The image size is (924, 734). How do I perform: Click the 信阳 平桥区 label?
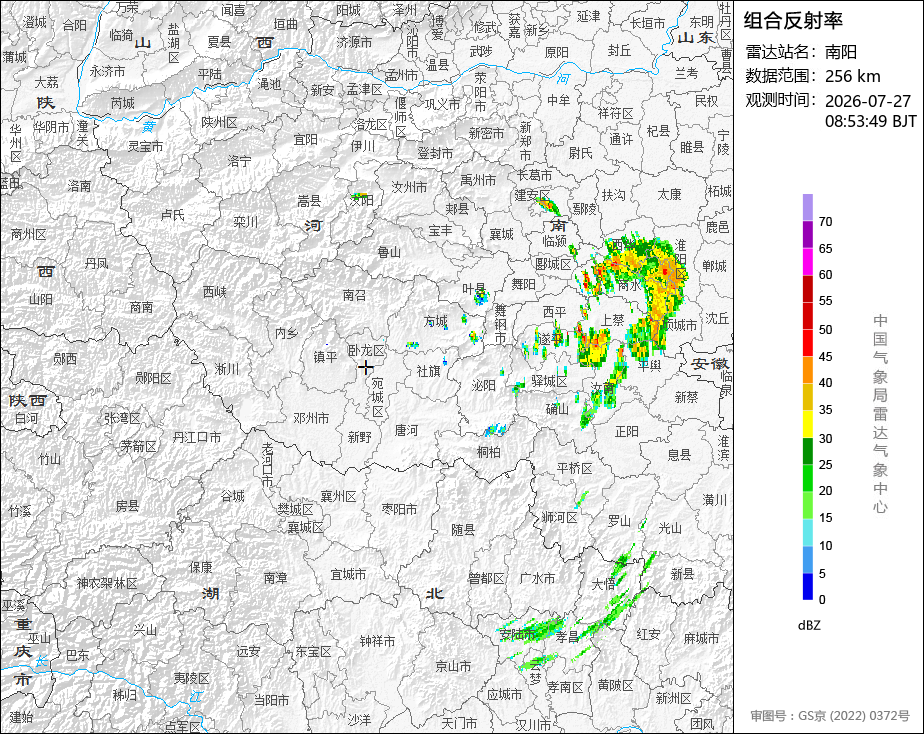(575, 468)
